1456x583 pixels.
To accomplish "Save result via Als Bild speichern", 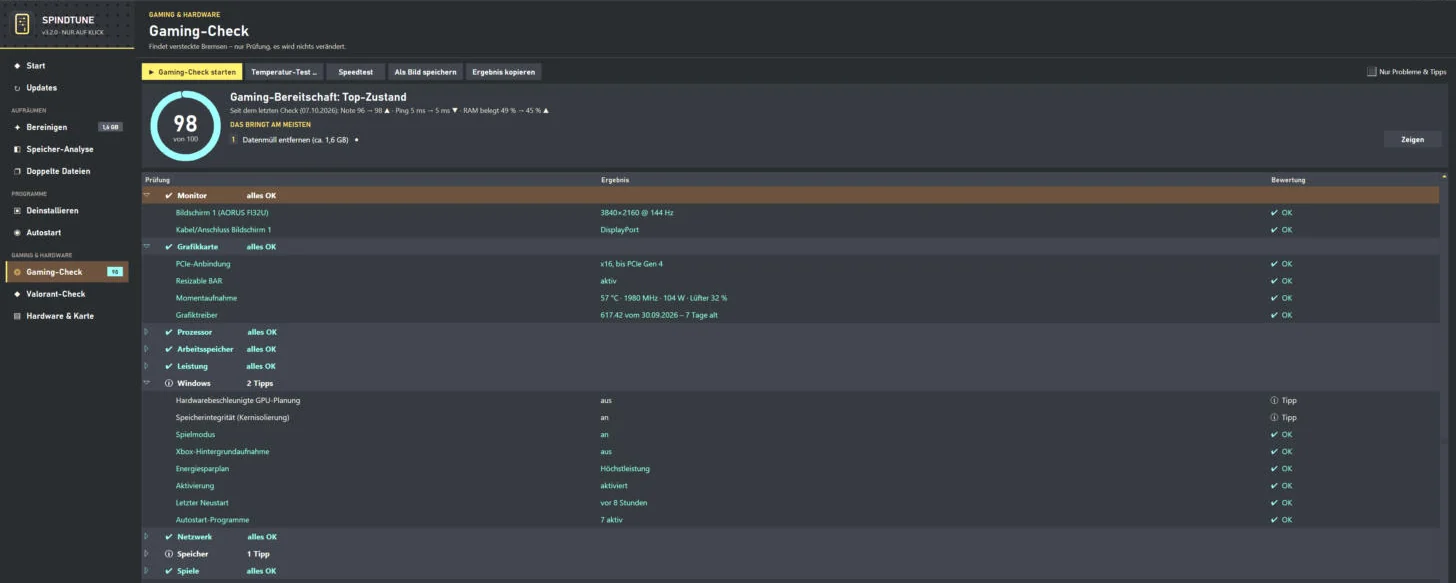I will point(425,72).
